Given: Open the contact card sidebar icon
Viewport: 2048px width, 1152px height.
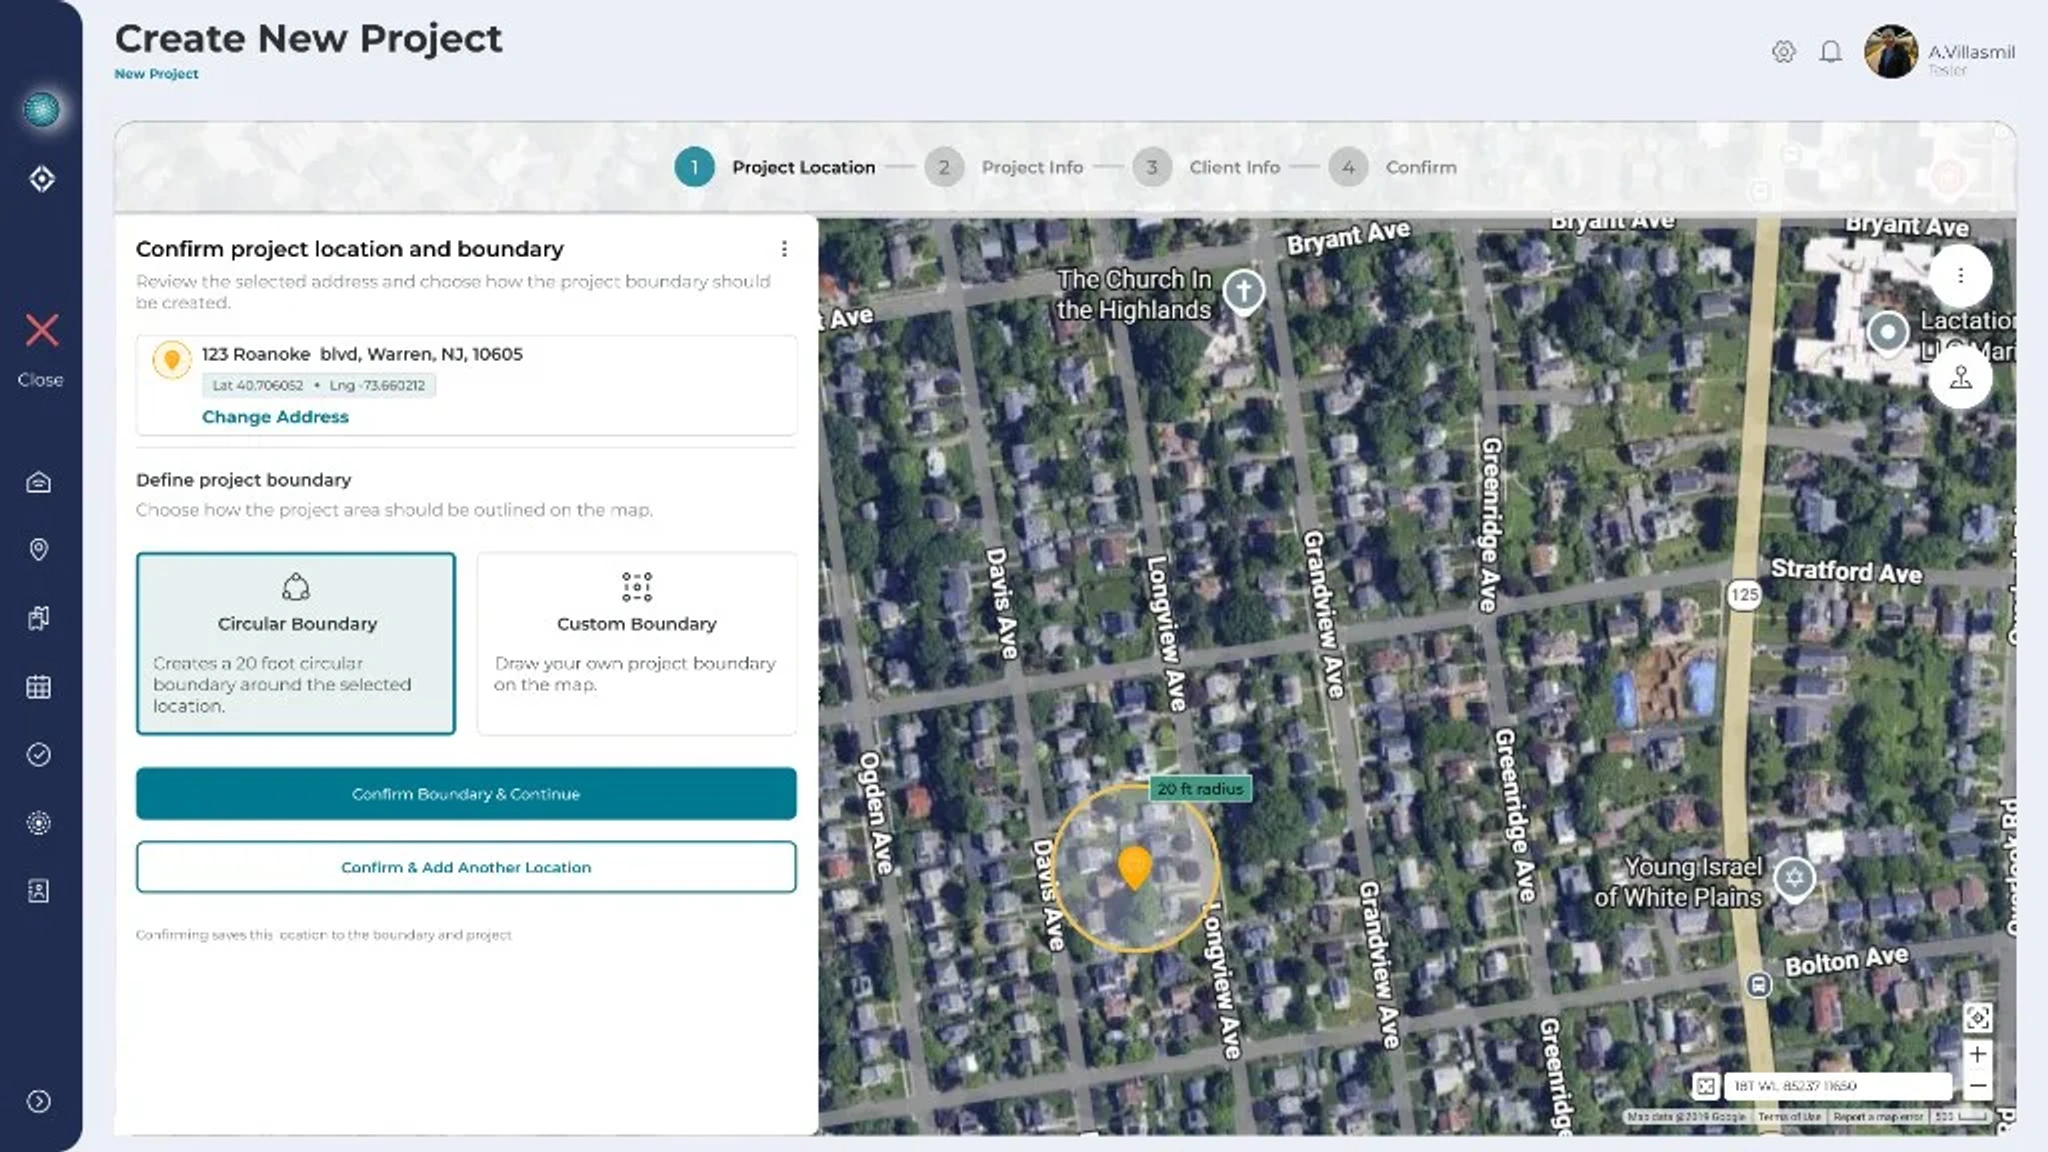Looking at the screenshot, I should (39, 891).
